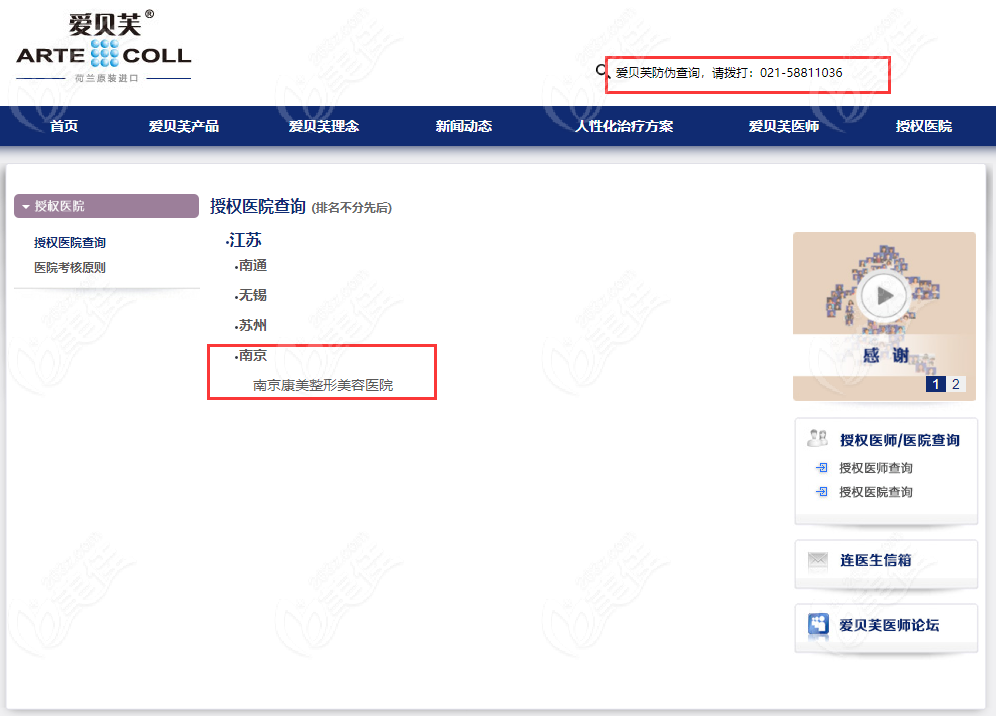The height and width of the screenshot is (716, 996).
Task: Open the 首页 navigation tab
Action: pyautogui.click(x=64, y=126)
